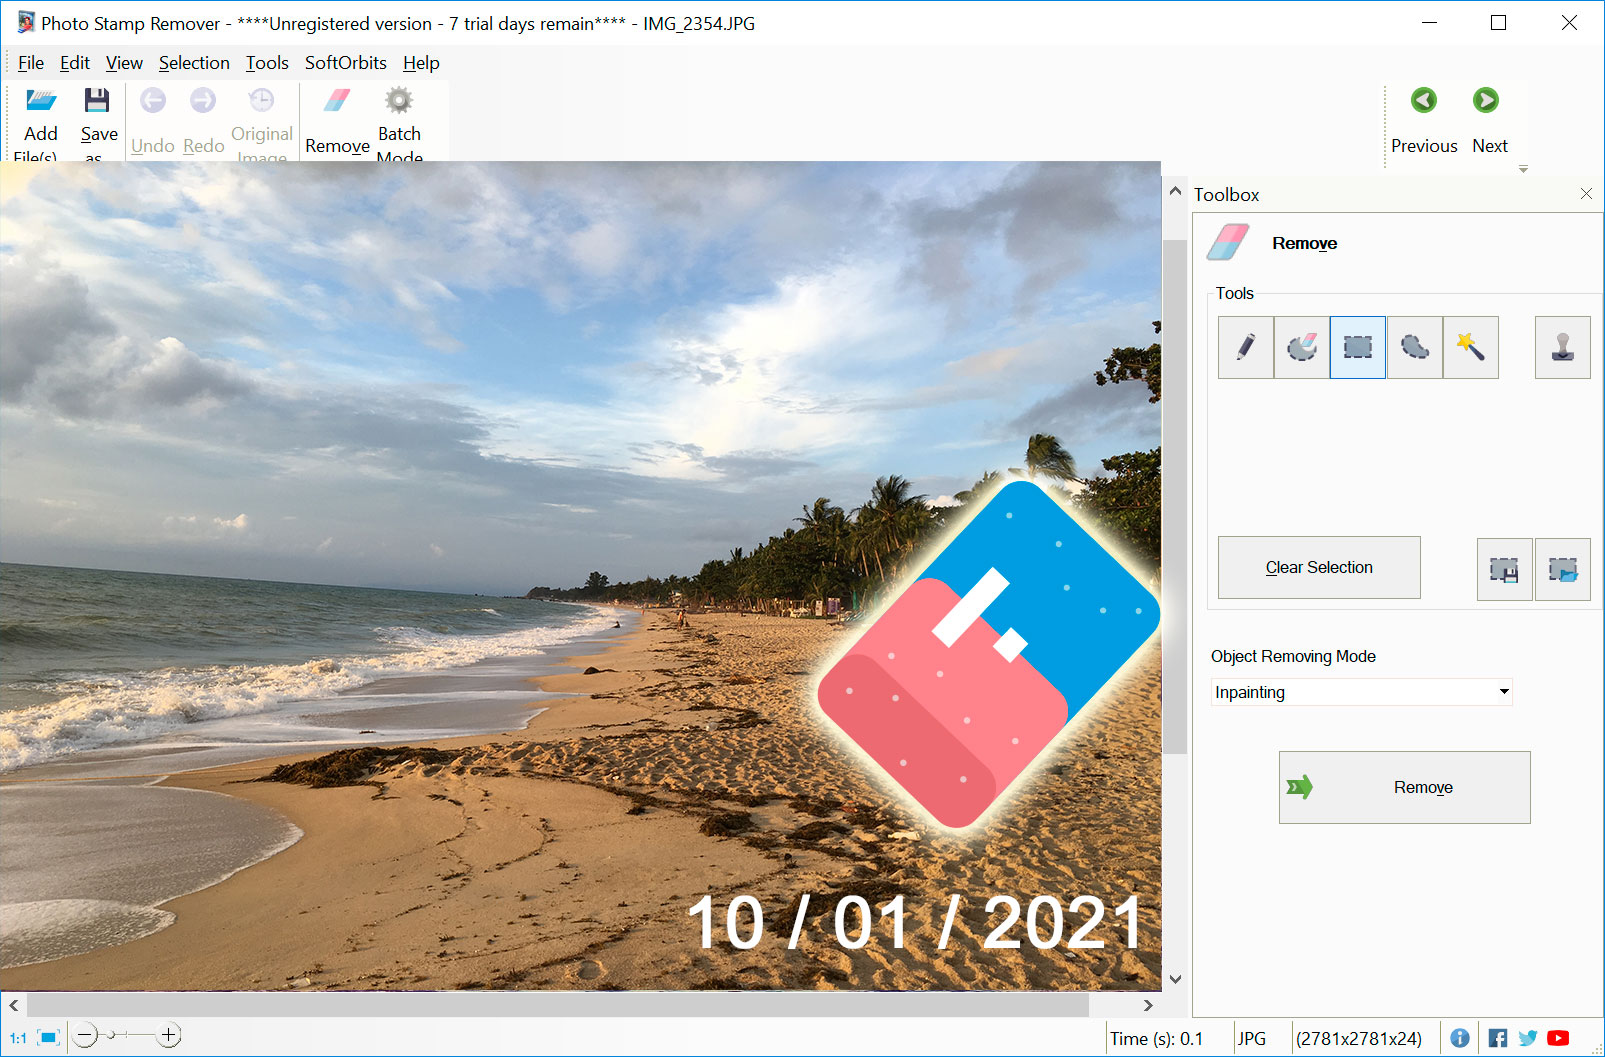Toggle the rectangular selection tool
Image resolution: width=1605 pixels, height=1057 pixels.
click(1357, 347)
